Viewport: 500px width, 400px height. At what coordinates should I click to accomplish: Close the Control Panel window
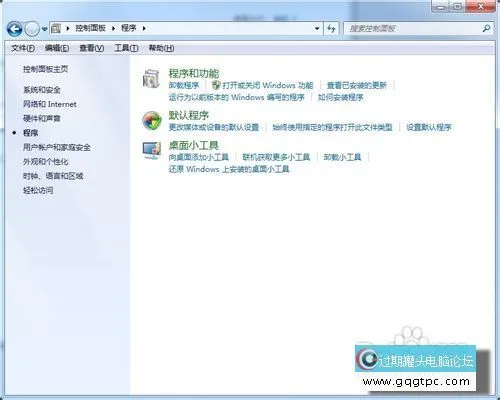(x=481, y=7)
